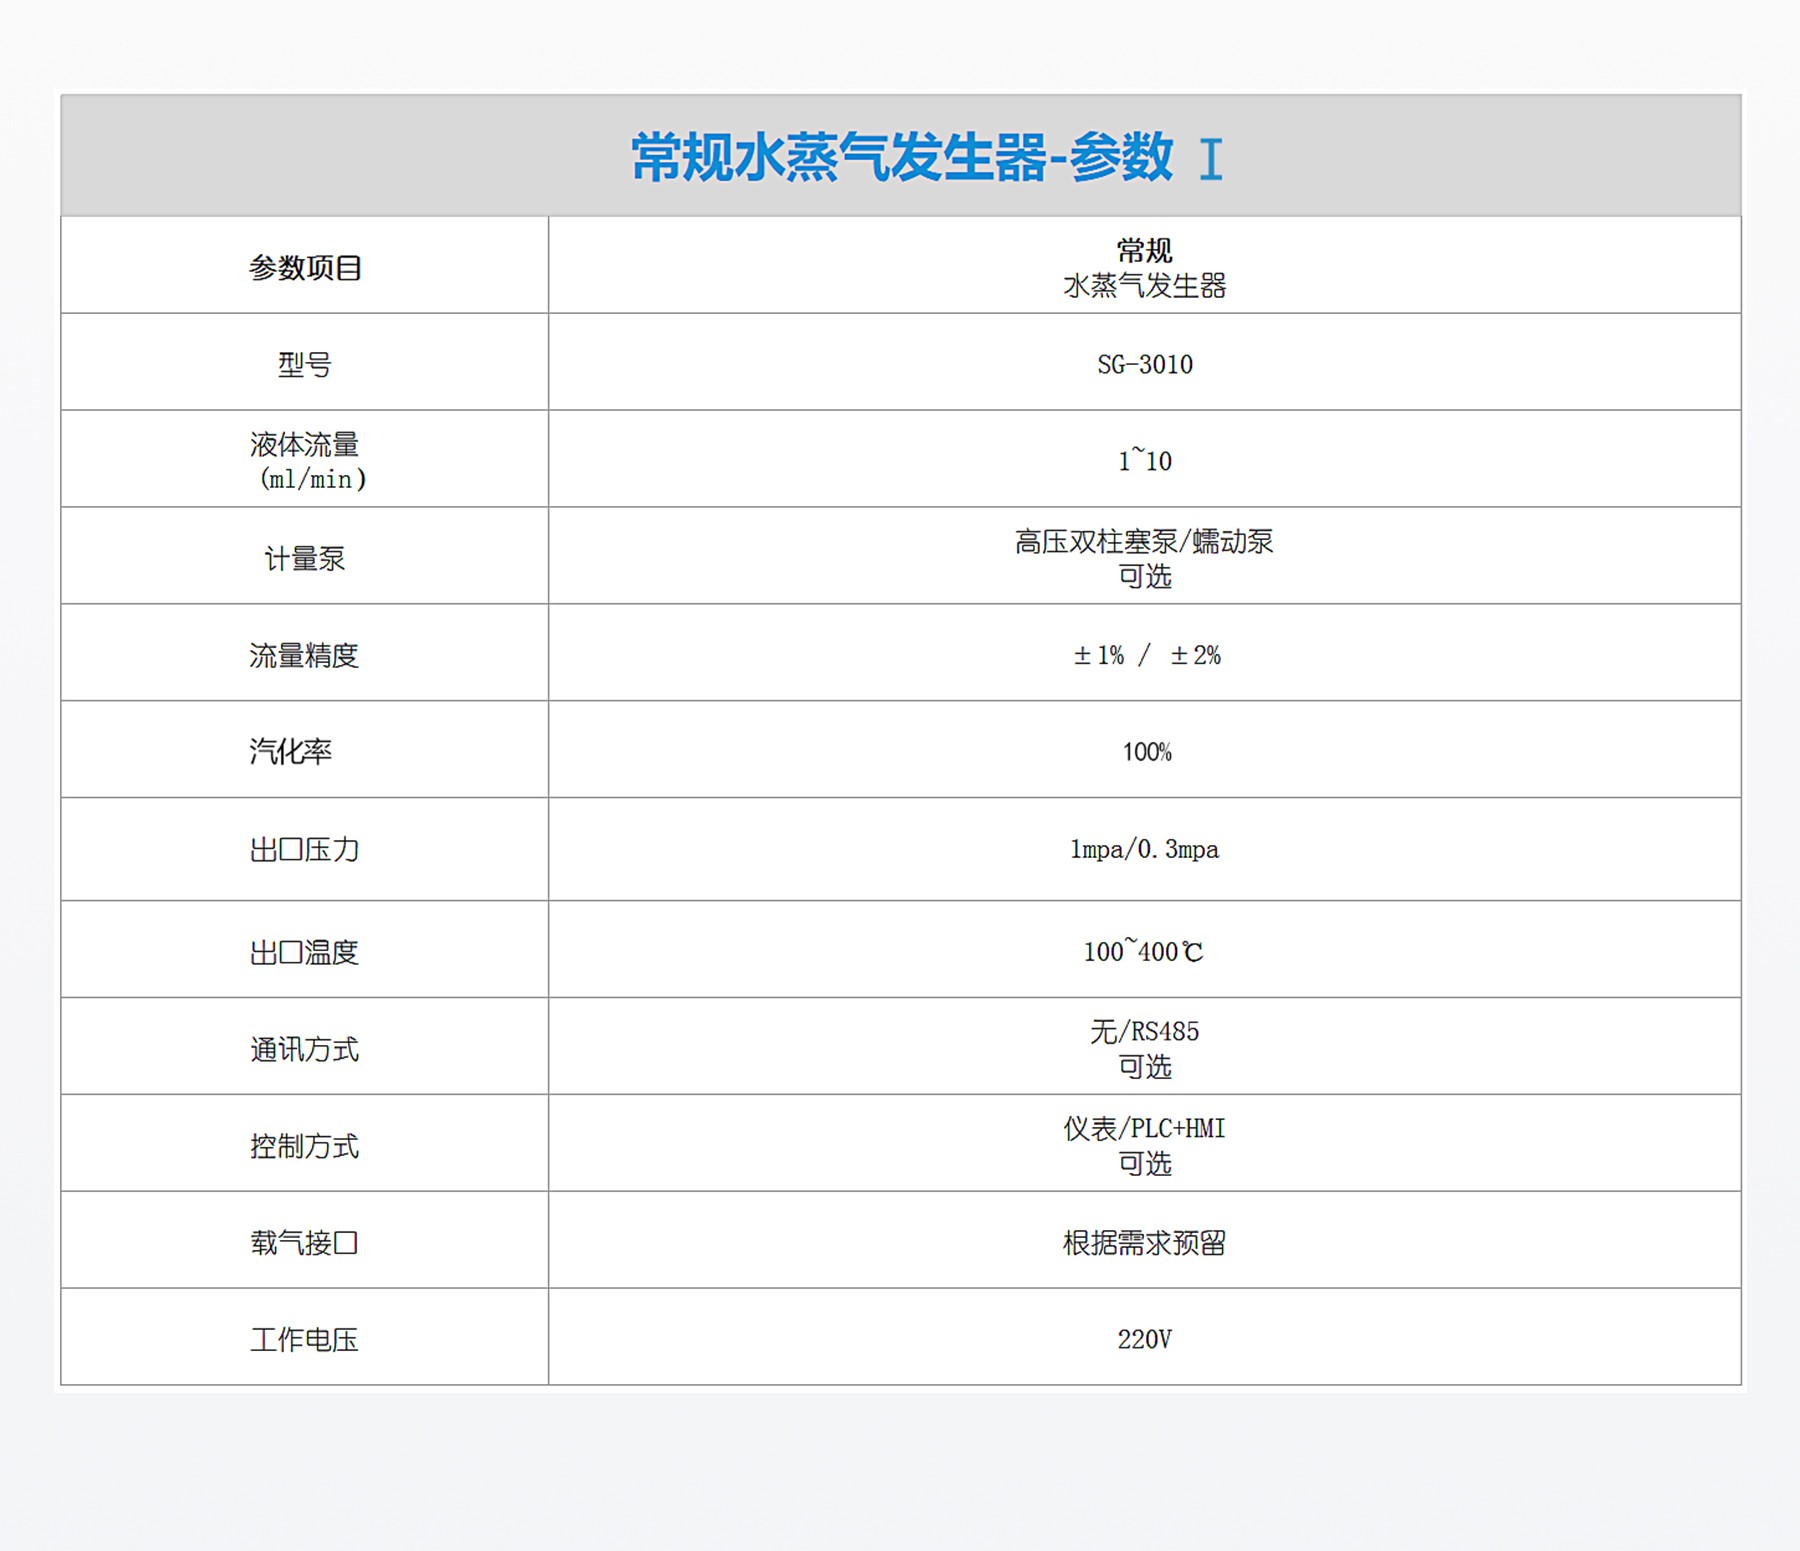1800x1551 pixels.
Task: Click the 100% vaporization value
Action: click(x=1146, y=752)
